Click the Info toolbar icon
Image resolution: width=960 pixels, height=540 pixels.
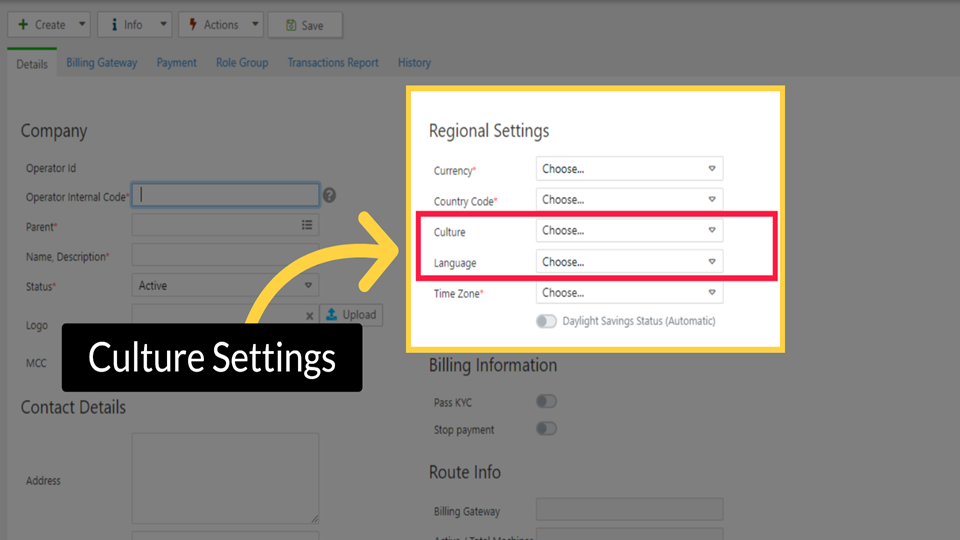click(115, 25)
